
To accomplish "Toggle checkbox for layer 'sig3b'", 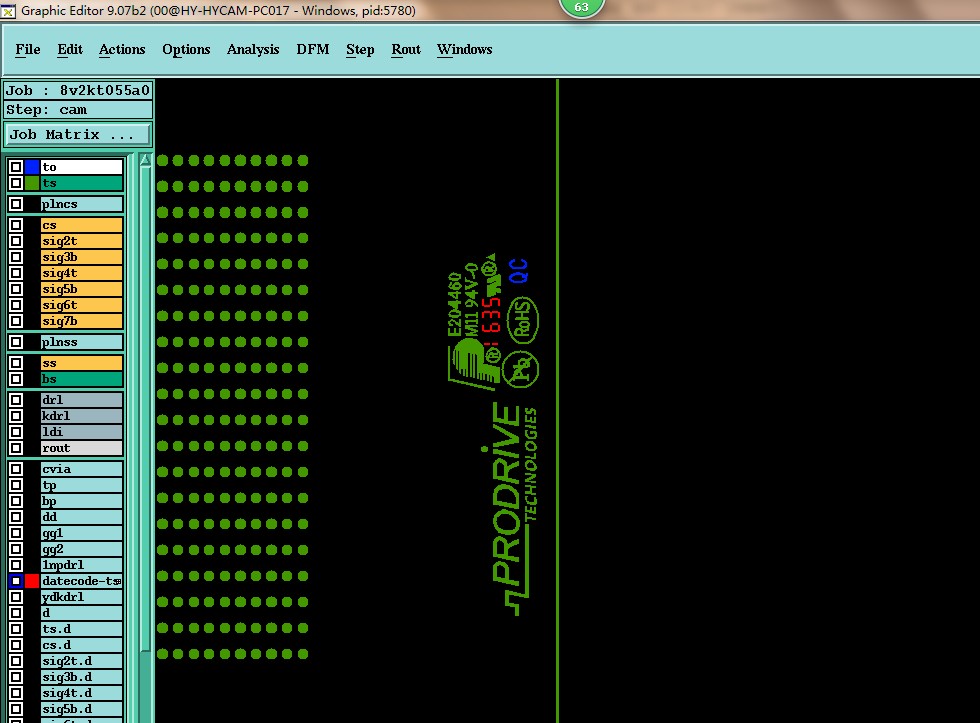I will click(16, 257).
